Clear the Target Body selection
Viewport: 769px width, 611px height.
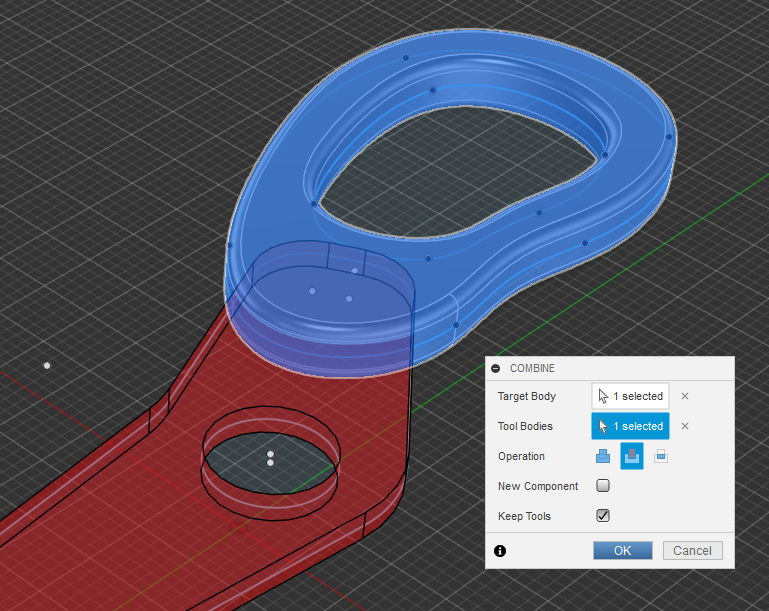(685, 396)
